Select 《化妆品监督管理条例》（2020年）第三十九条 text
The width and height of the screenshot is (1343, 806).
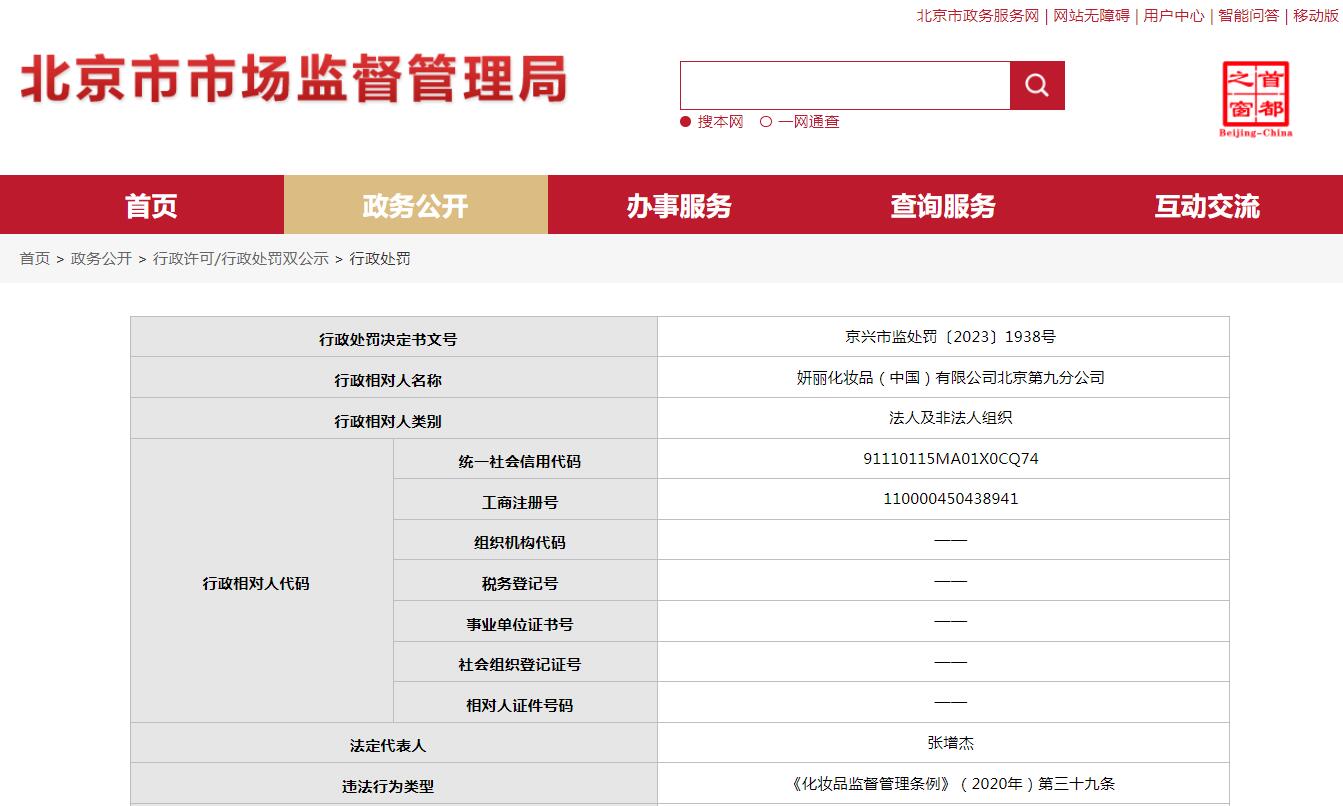(950, 784)
